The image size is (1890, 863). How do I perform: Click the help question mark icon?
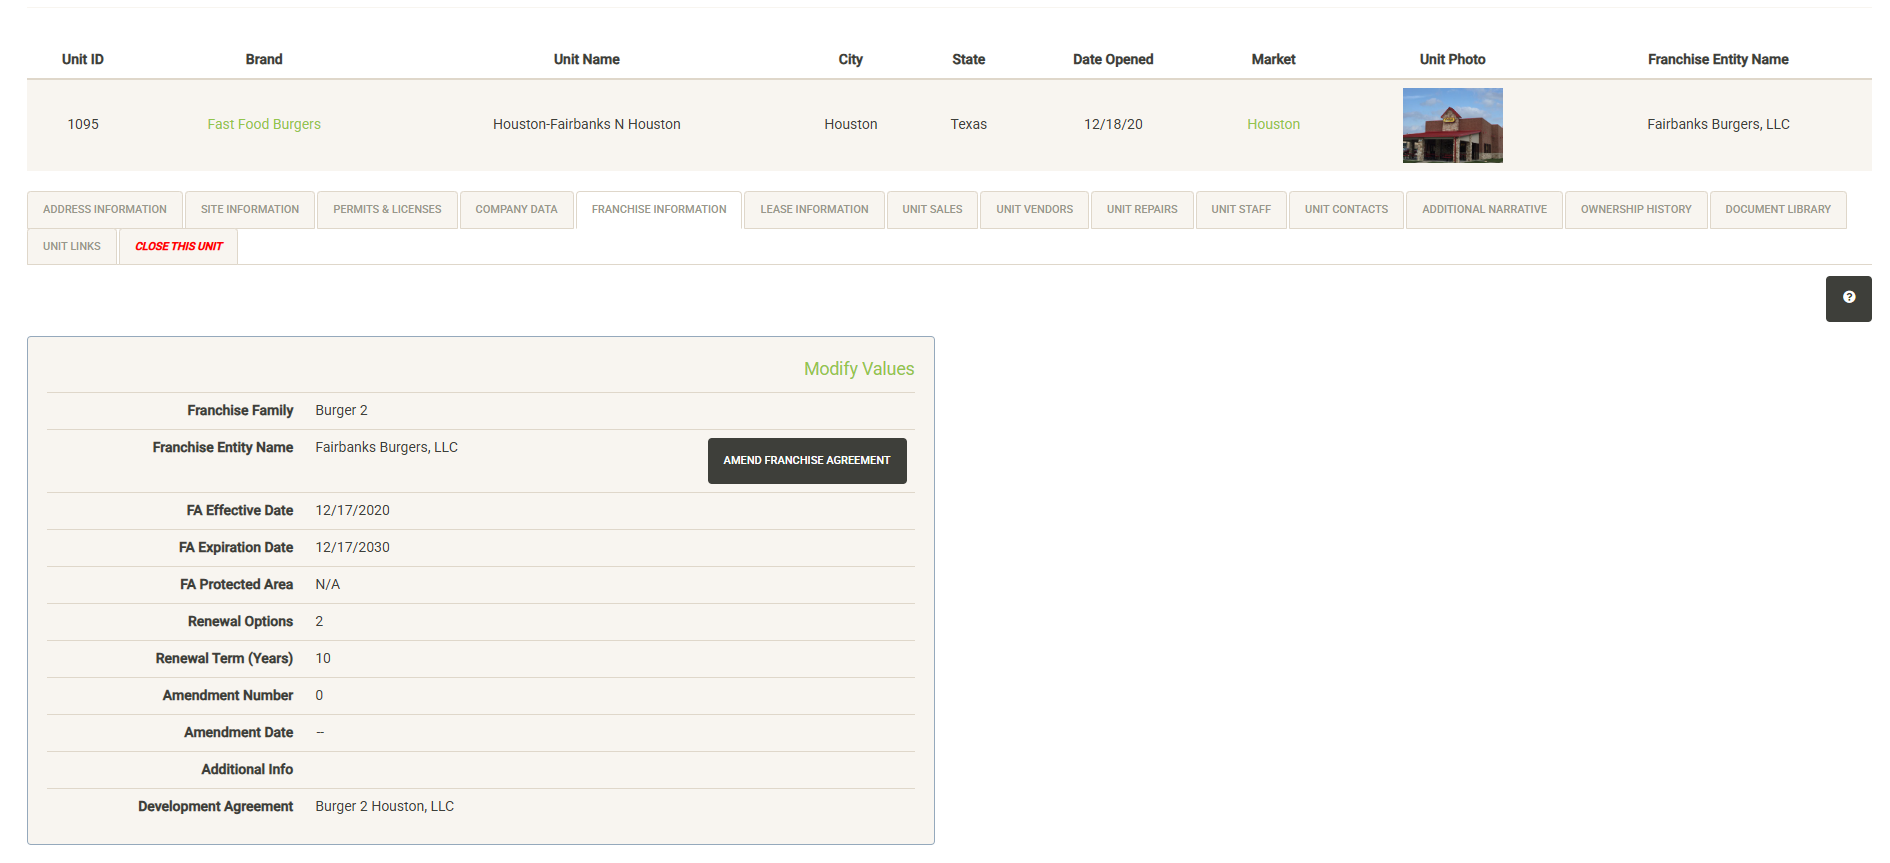(1848, 298)
